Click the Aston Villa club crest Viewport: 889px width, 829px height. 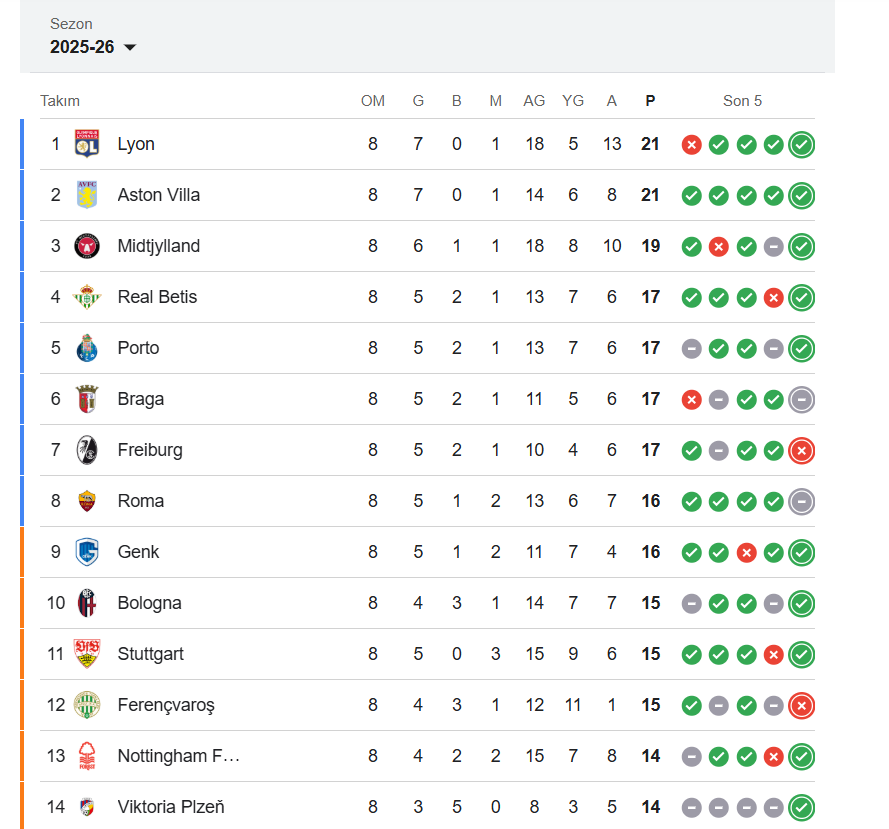pyautogui.click(x=87, y=195)
